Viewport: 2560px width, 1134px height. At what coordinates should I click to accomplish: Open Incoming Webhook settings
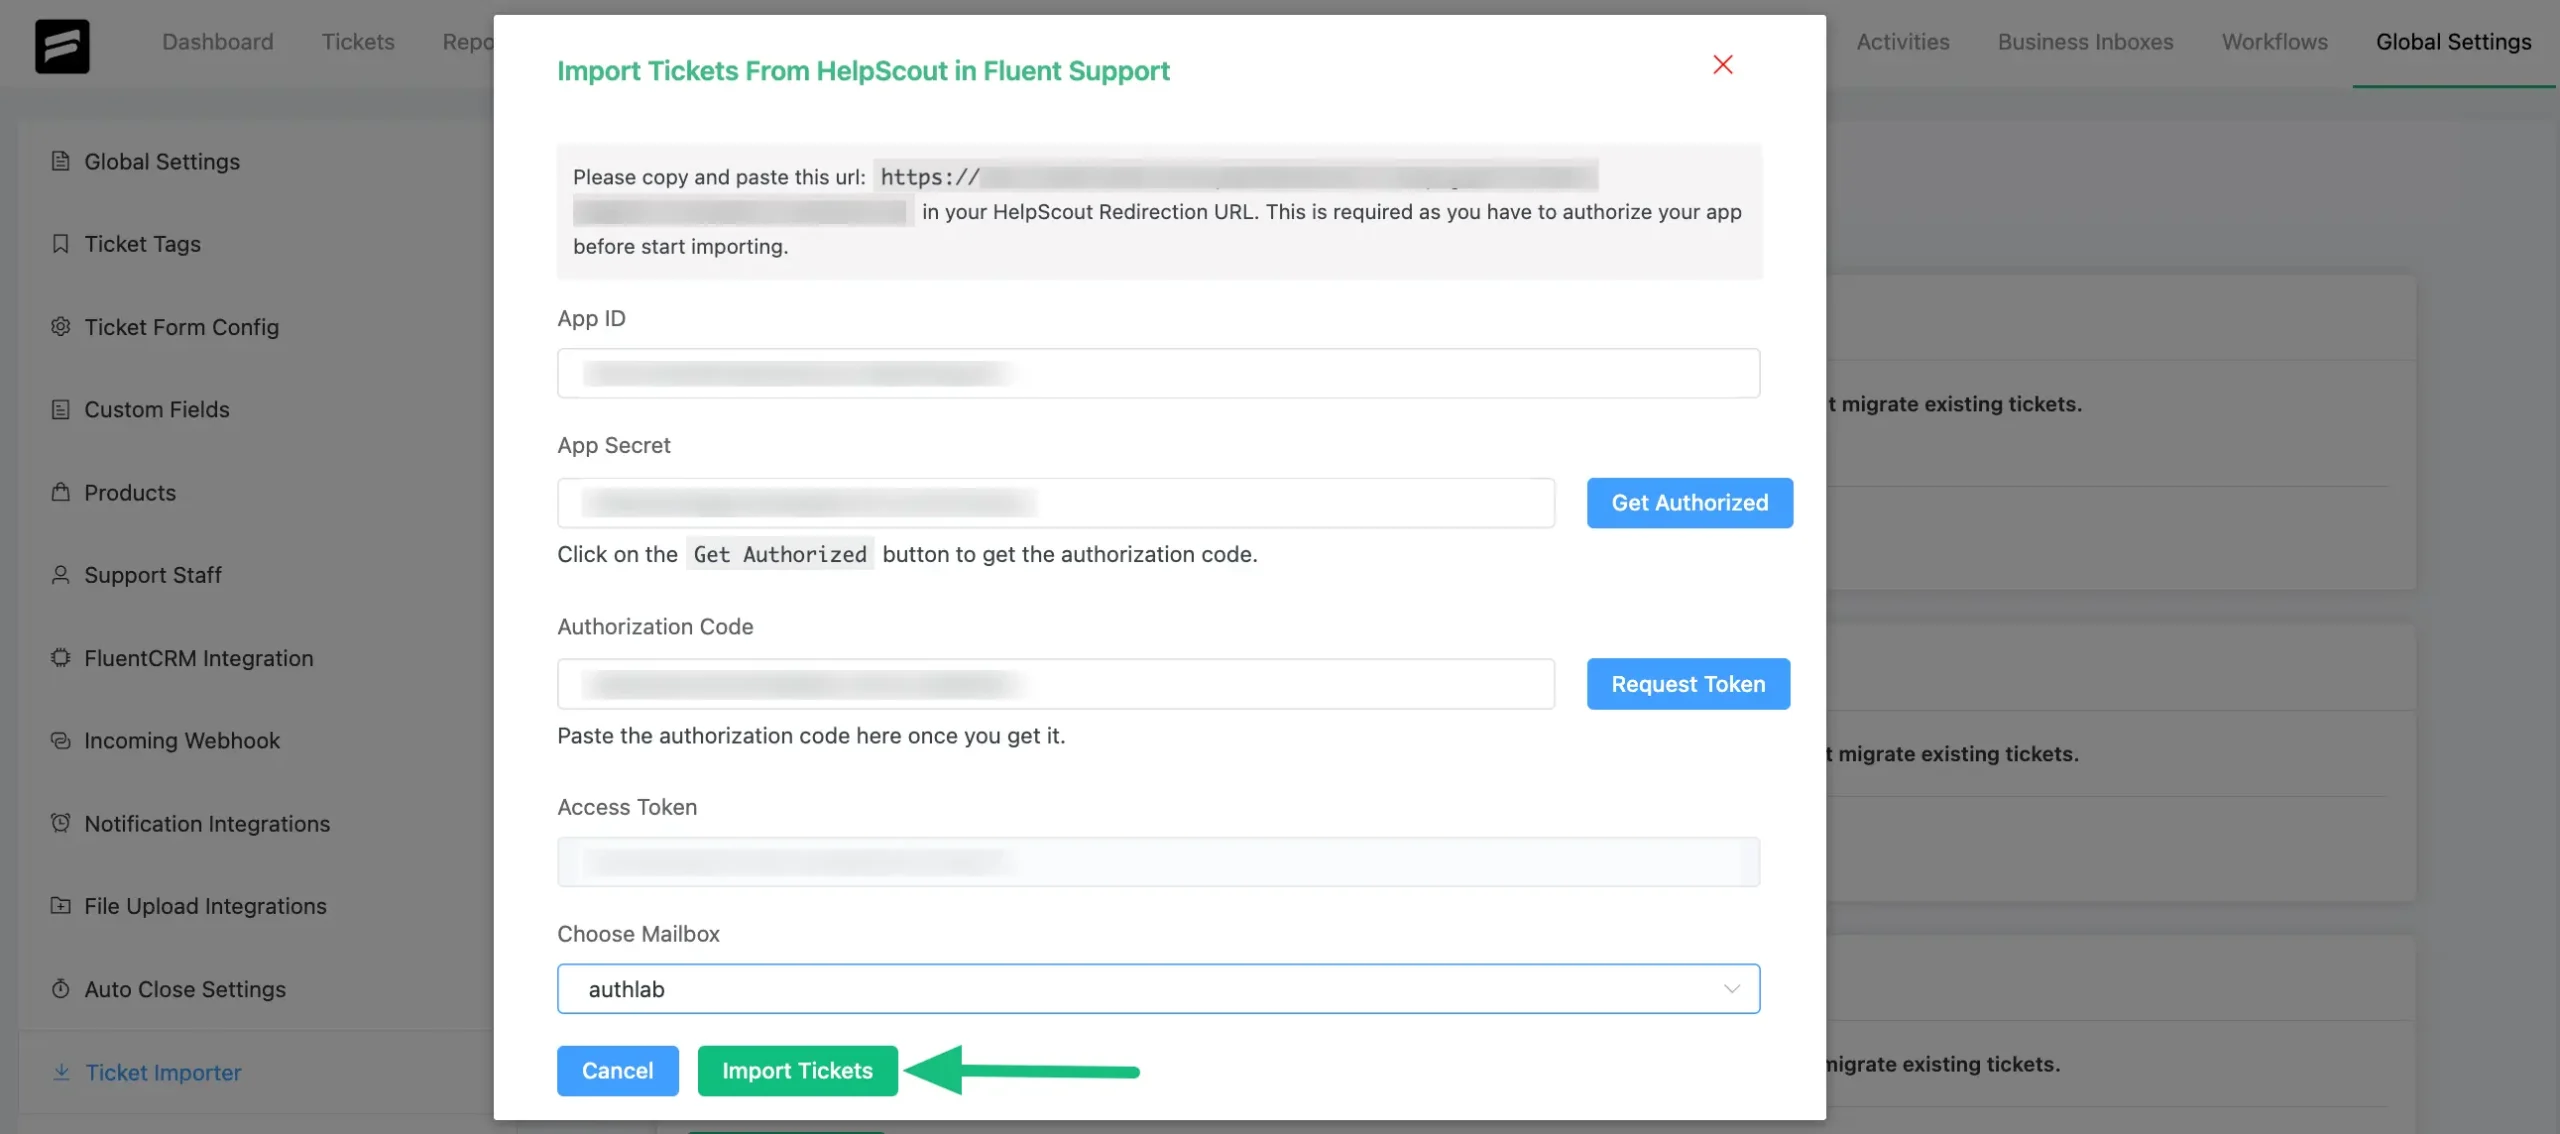[182, 741]
